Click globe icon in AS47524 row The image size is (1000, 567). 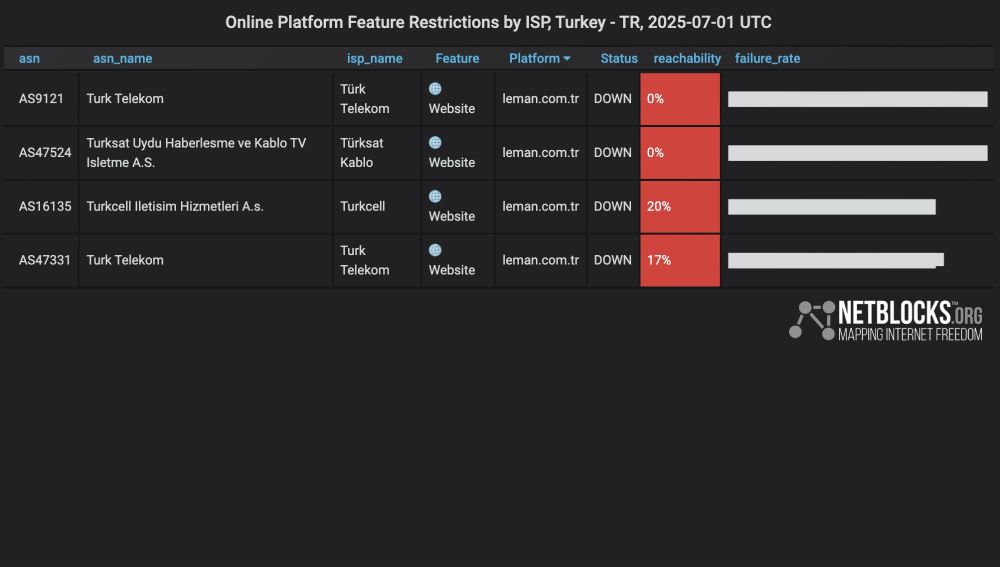click(x=435, y=142)
